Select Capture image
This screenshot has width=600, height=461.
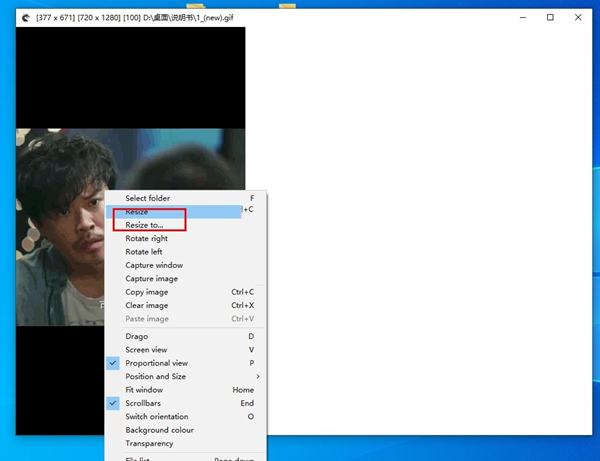[151, 279]
